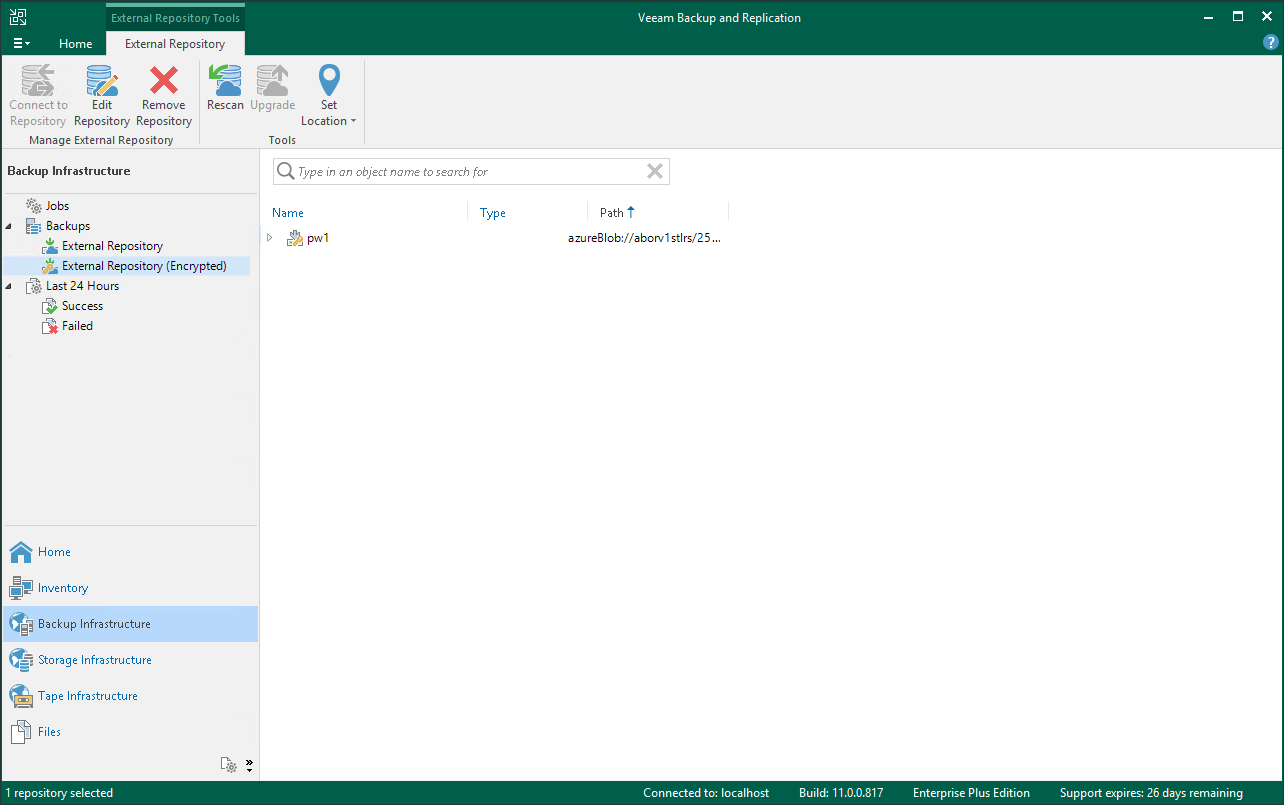
Task: Click inside the object name search field
Action: click(470, 171)
